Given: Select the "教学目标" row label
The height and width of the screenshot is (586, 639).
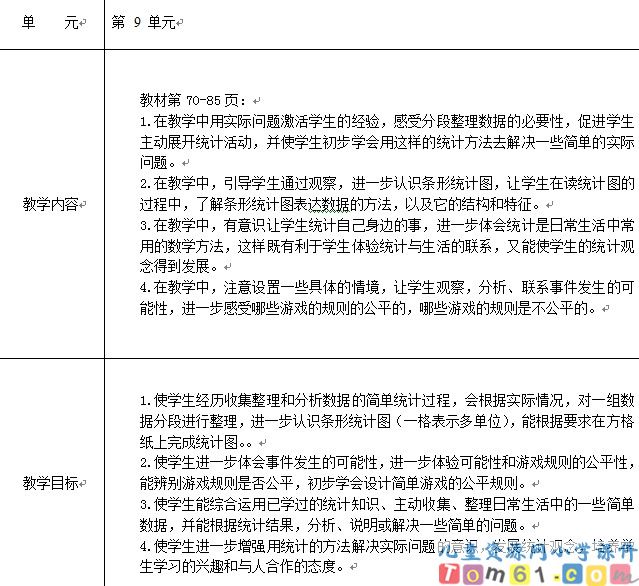Looking at the screenshot, I should (52, 484).
